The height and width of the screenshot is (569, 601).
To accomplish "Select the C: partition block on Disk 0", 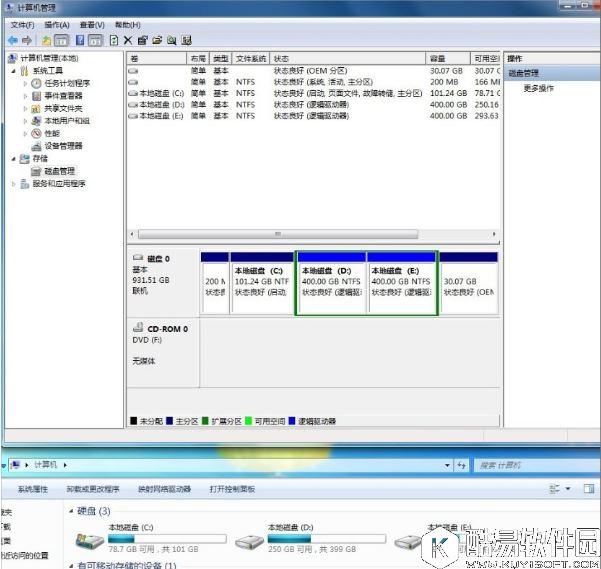I will pyautogui.click(x=262, y=284).
